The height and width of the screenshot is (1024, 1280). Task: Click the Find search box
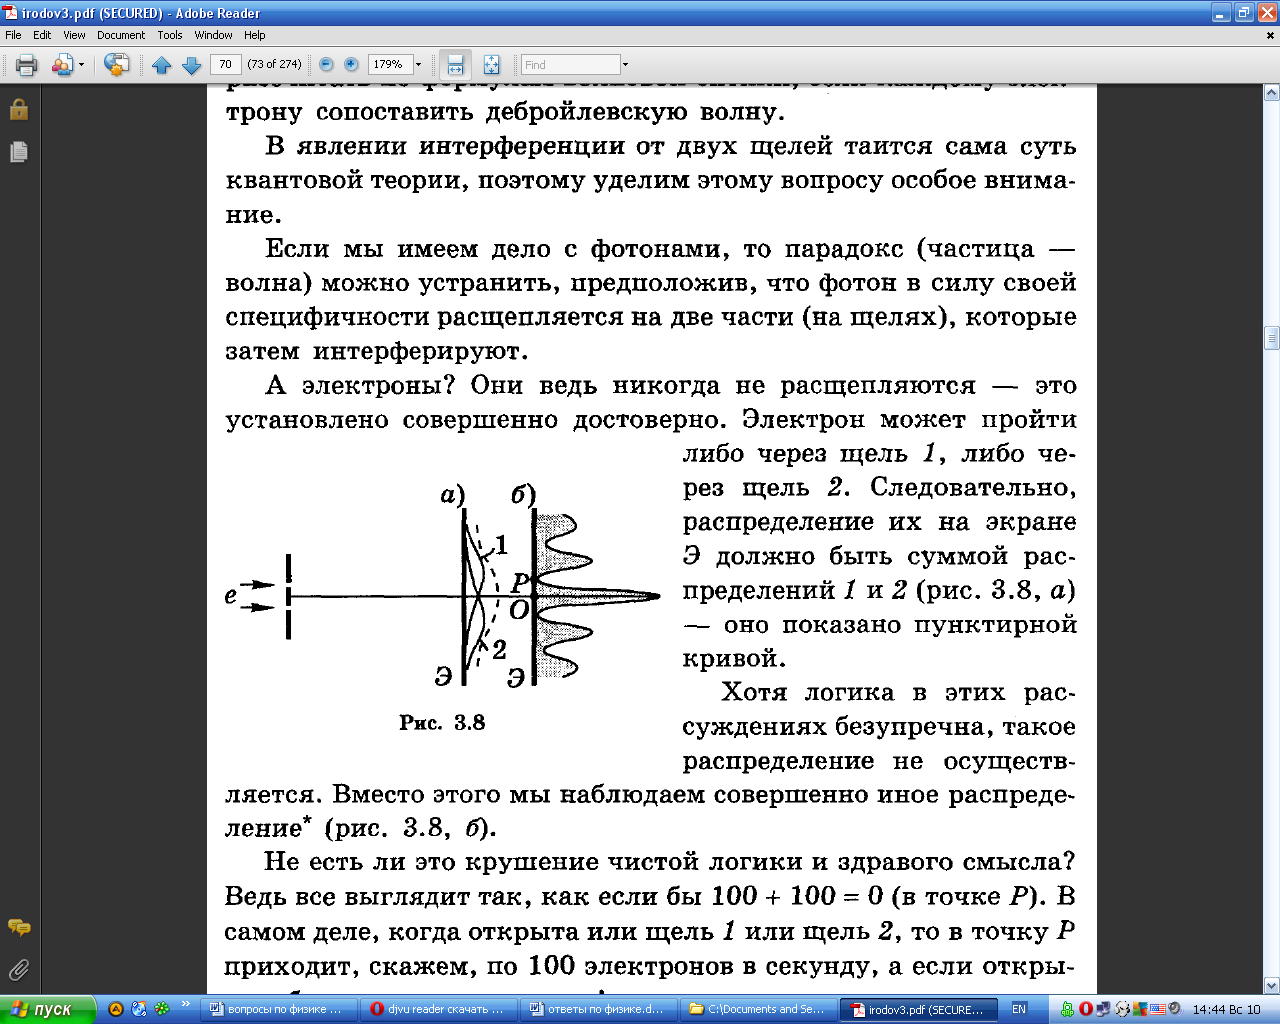pos(570,65)
